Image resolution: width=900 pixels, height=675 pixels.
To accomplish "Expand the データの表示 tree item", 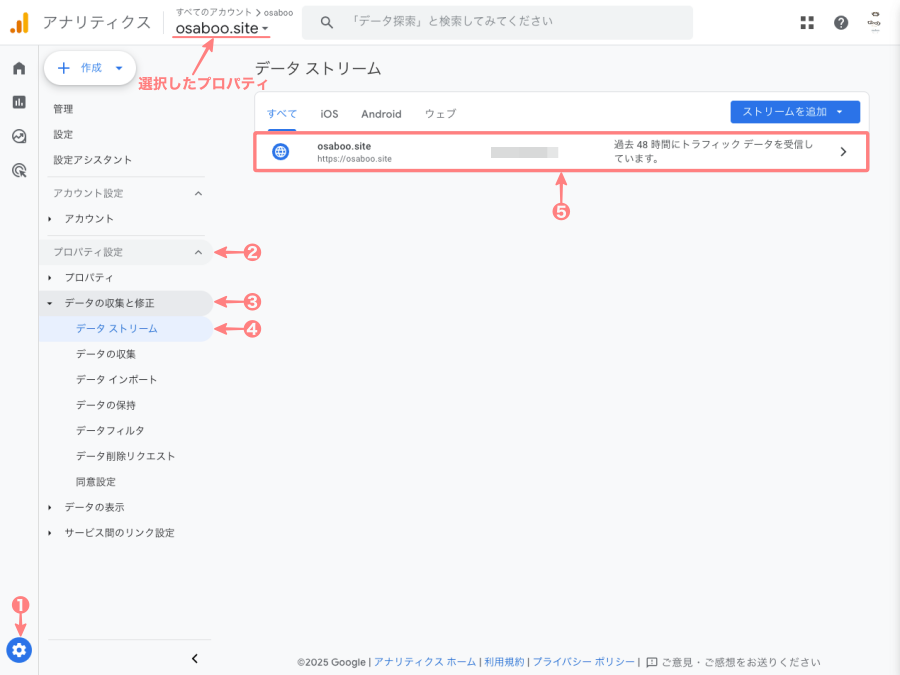I will [x=50, y=507].
